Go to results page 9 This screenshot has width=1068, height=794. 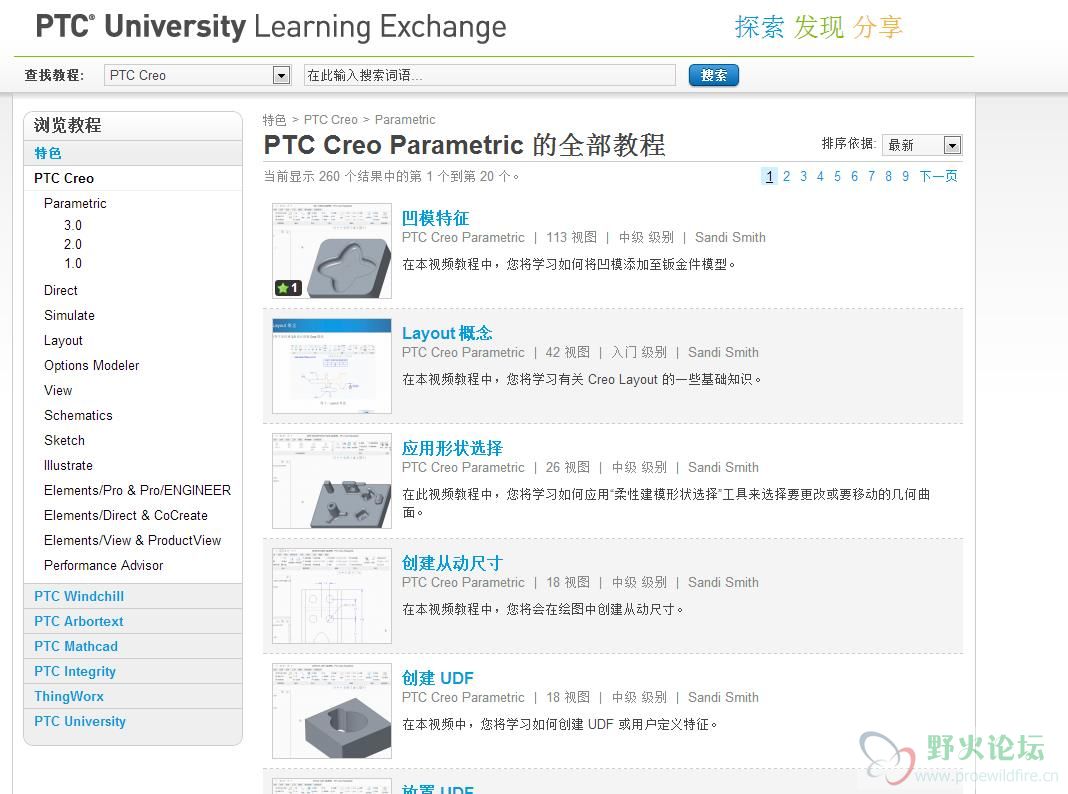(x=905, y=176)
